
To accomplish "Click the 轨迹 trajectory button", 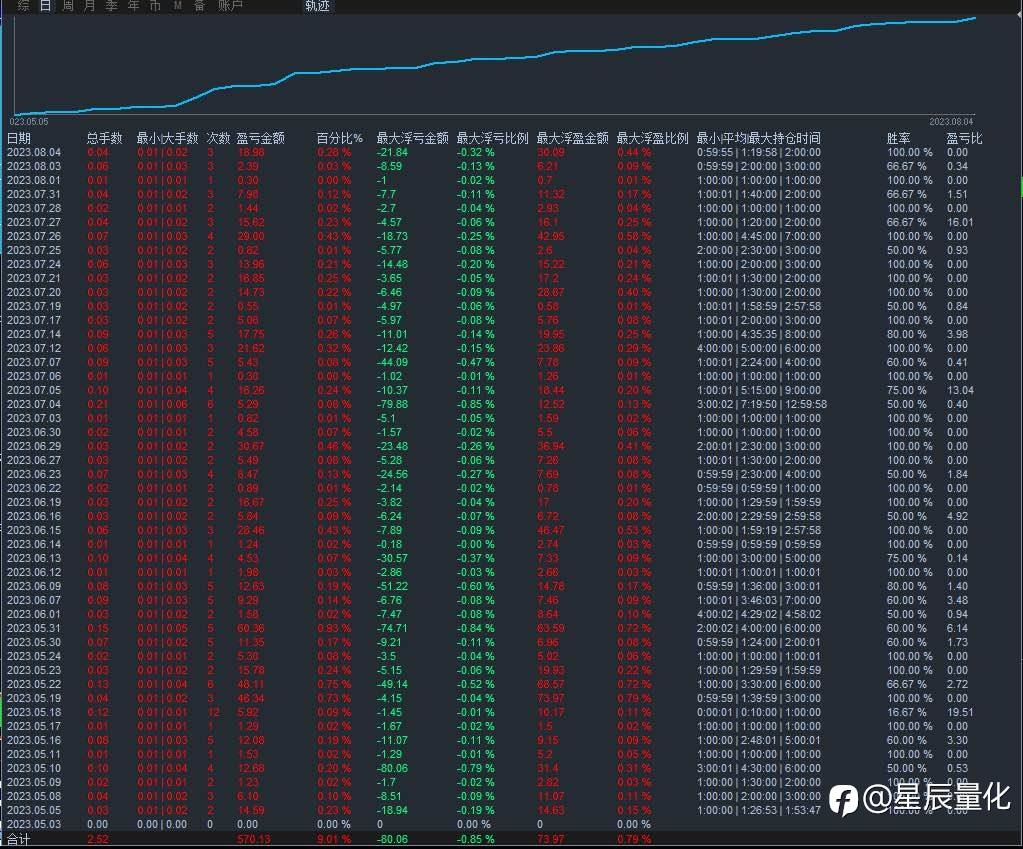I will point(317,6).
